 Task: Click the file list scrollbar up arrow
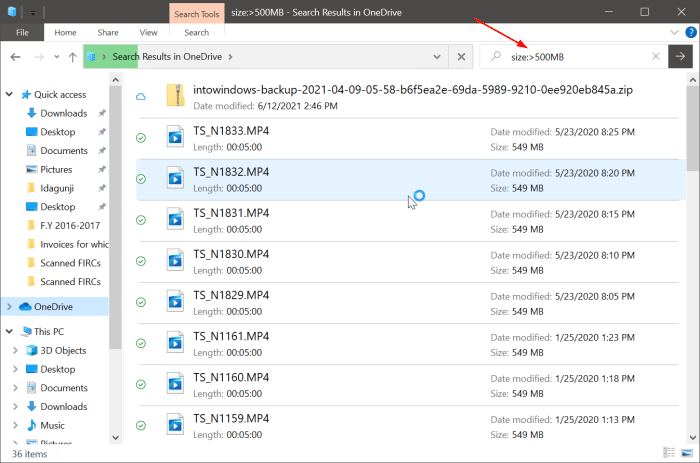point(692,80)
